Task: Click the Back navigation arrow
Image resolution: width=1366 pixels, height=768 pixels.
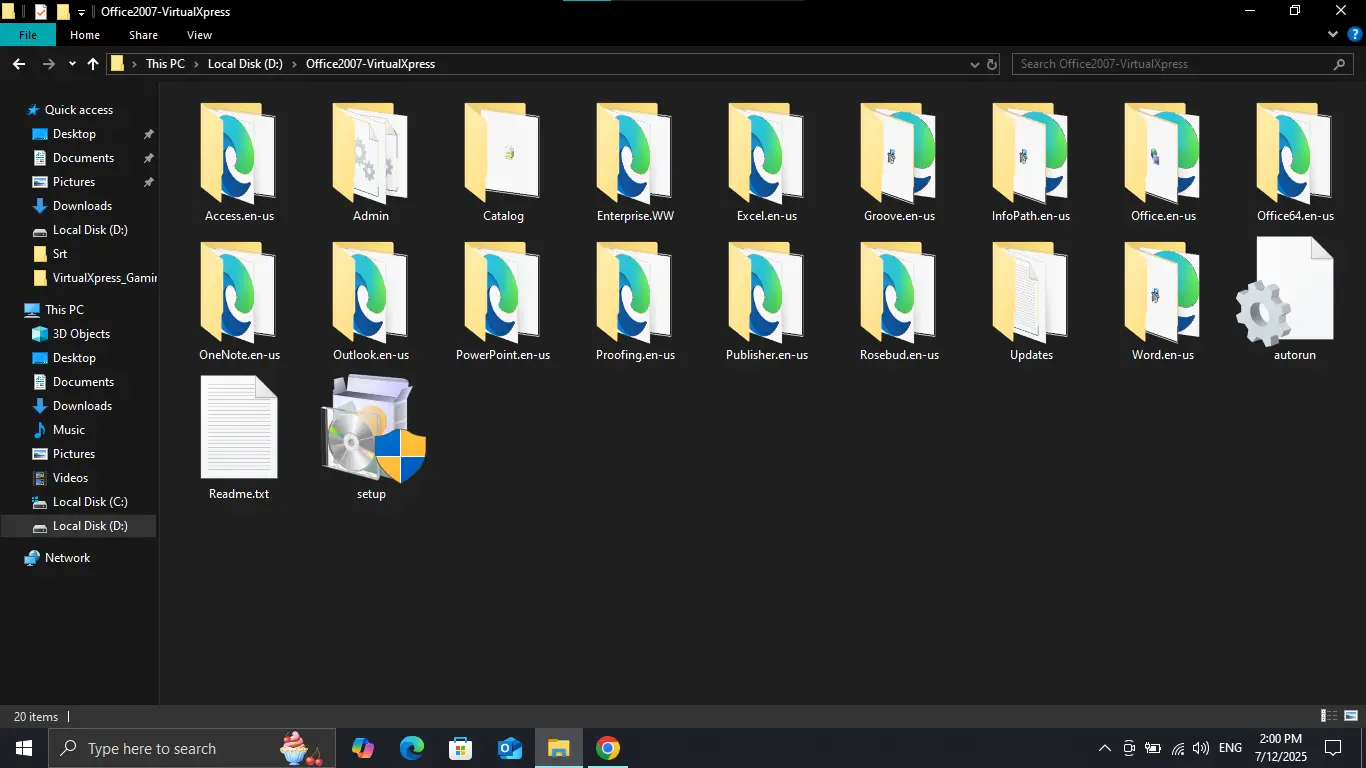Action: (x=19, y=64)
